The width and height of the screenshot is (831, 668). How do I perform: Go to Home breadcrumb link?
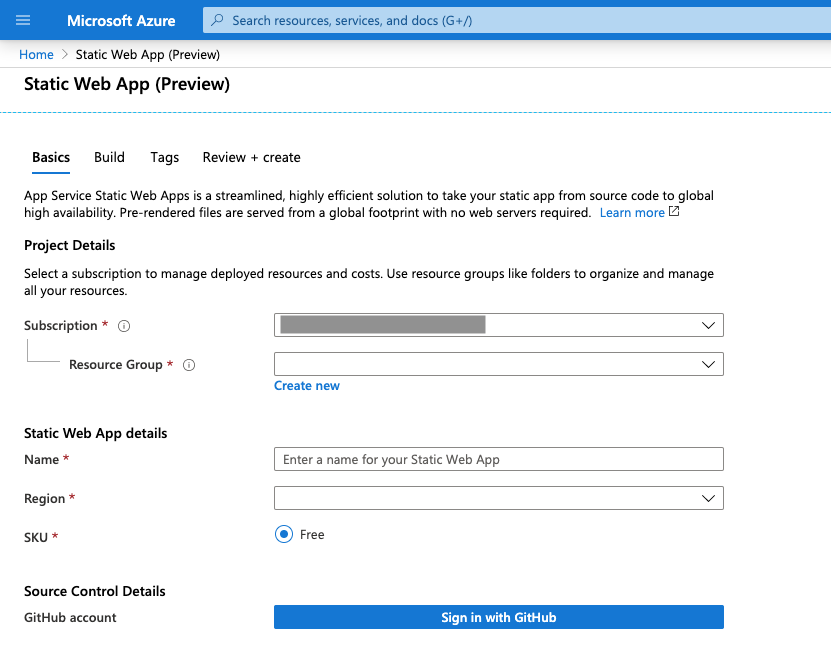pos(36,55)
